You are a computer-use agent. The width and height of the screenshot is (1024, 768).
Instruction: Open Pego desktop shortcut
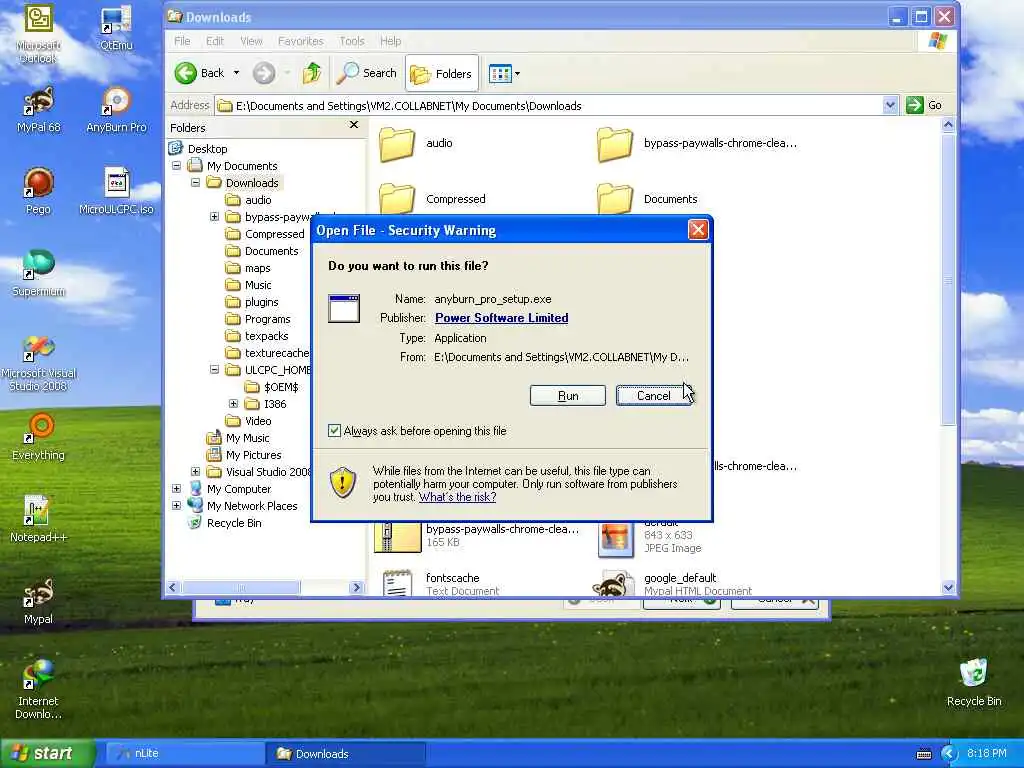click(x=38, y=191)
